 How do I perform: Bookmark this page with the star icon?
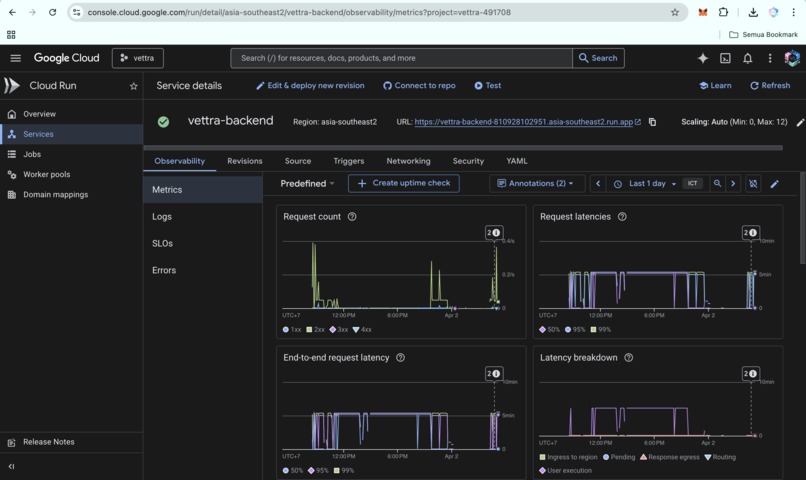(675, 12)
